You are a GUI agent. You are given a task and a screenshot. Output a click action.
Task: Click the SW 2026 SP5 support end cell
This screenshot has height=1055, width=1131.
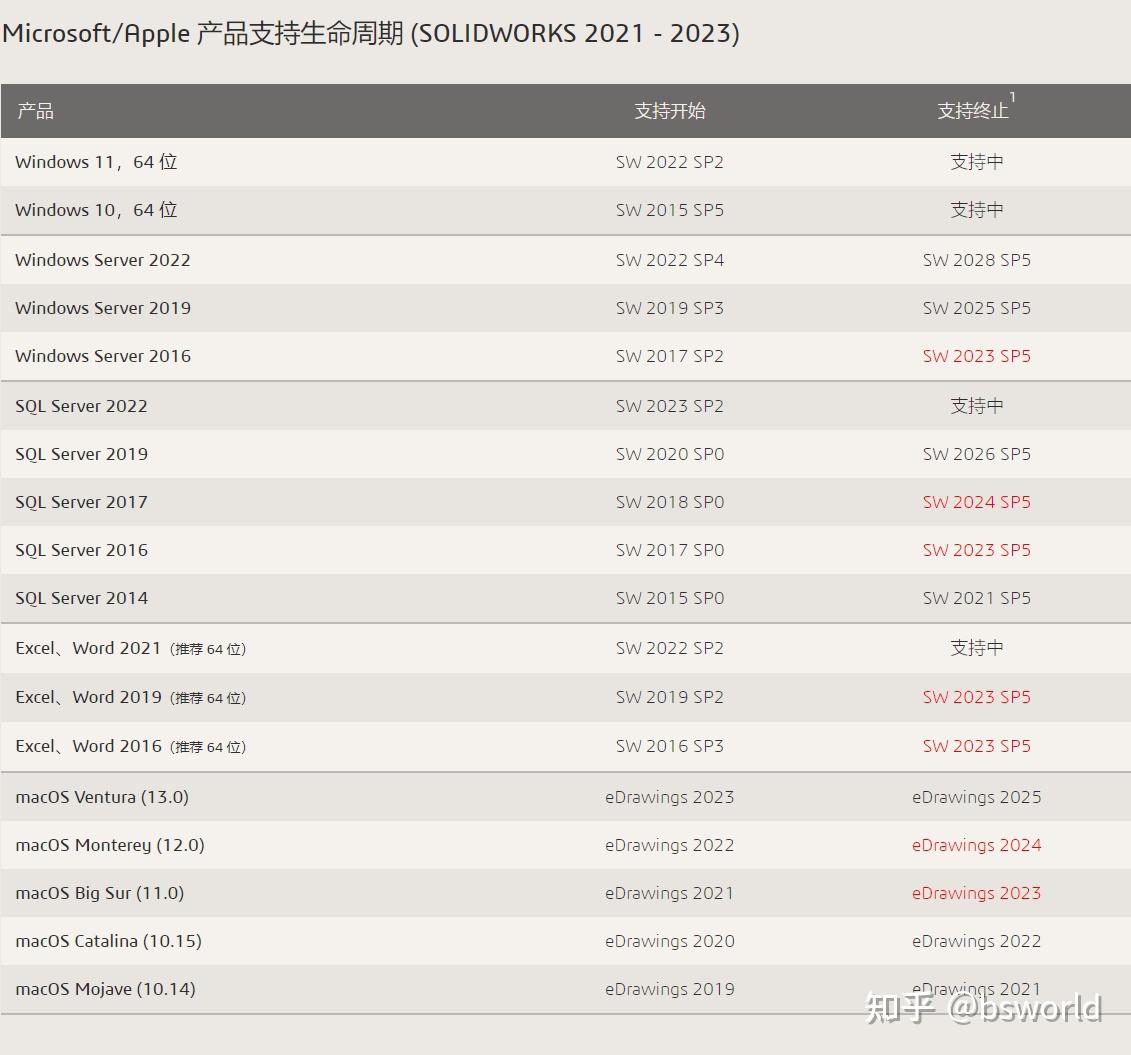977,454
